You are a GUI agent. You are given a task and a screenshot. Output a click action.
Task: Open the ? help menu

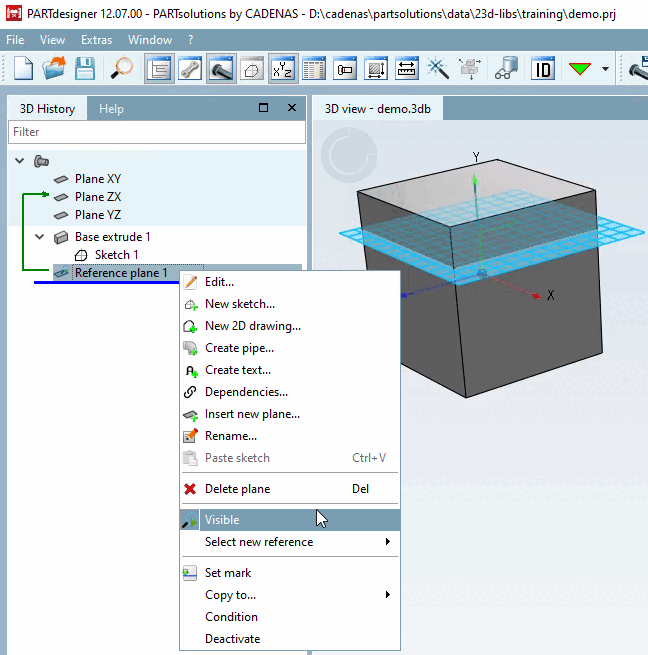click(191, 40)
